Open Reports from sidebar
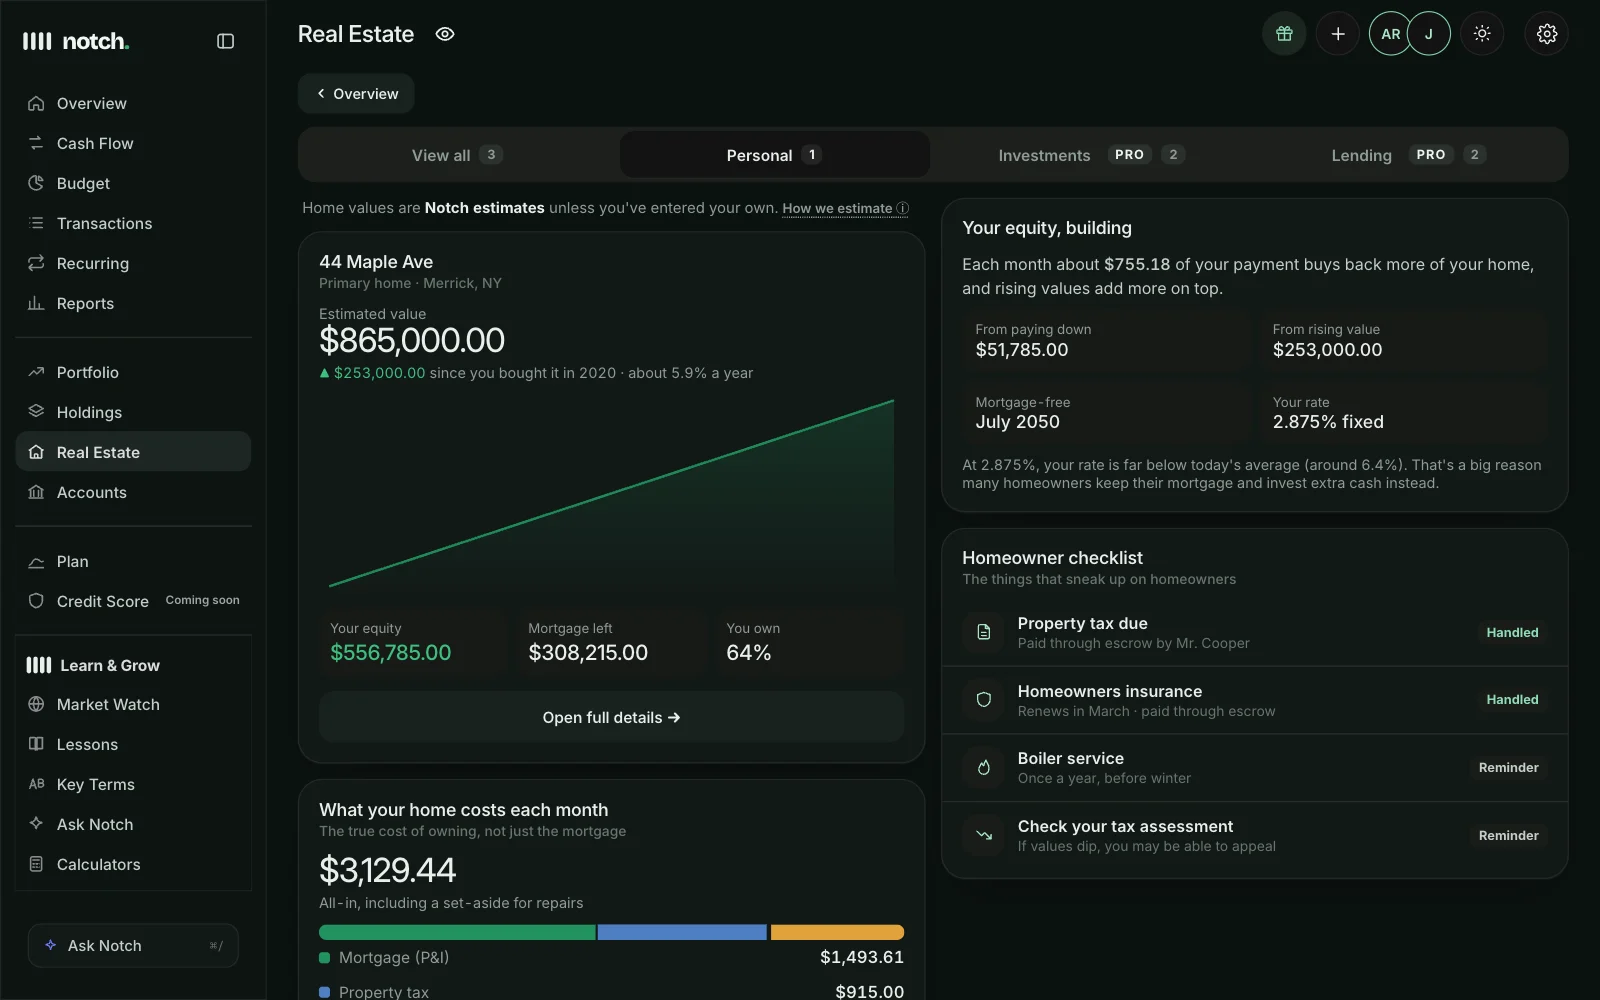The height and width of the screenshot is (1000, 1600). 133,303
